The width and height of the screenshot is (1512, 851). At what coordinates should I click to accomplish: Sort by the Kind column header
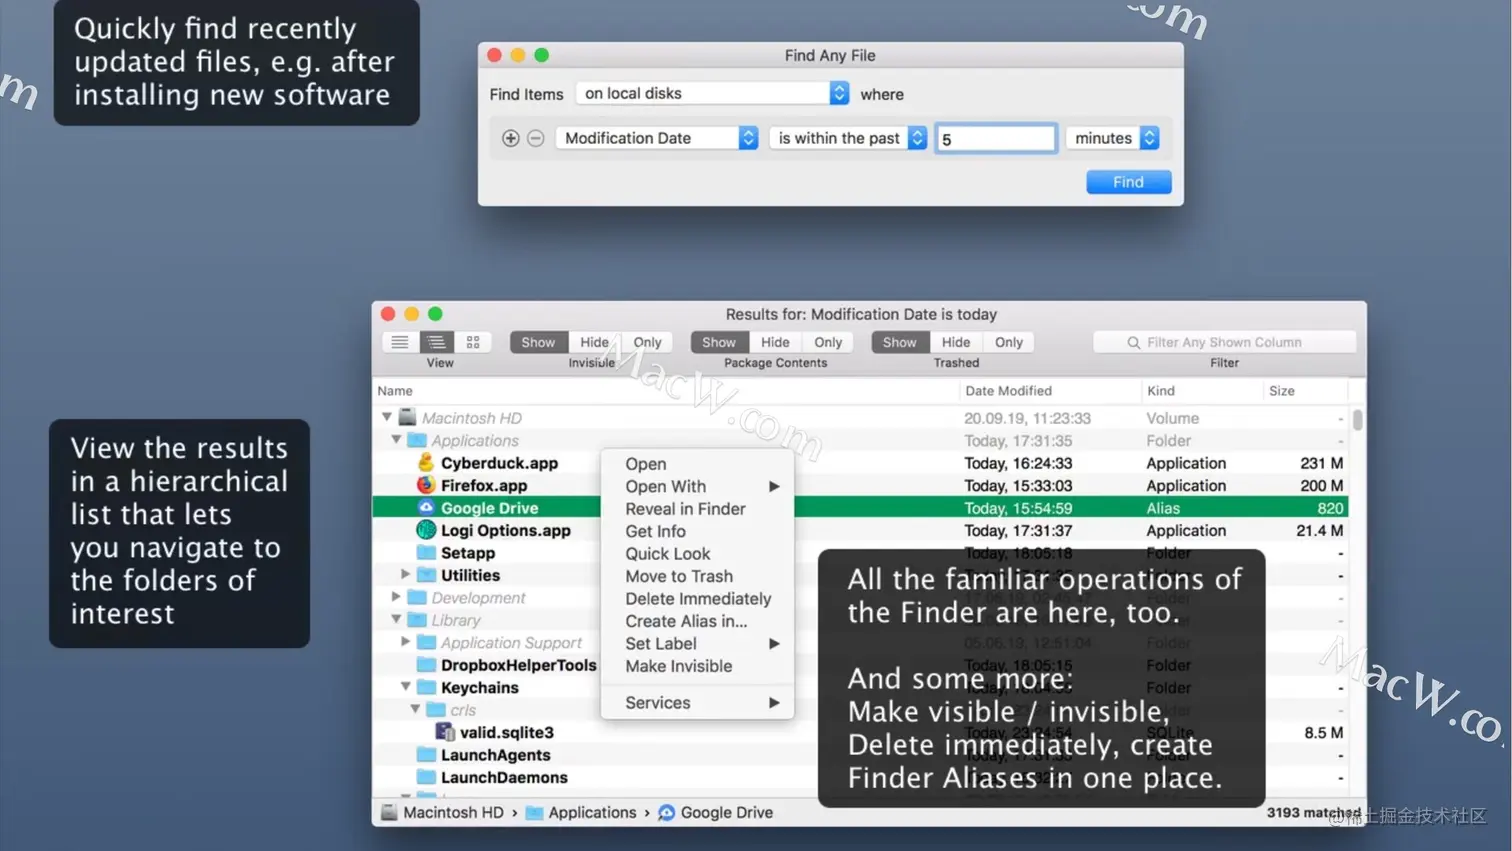[x=1202, y=391]
